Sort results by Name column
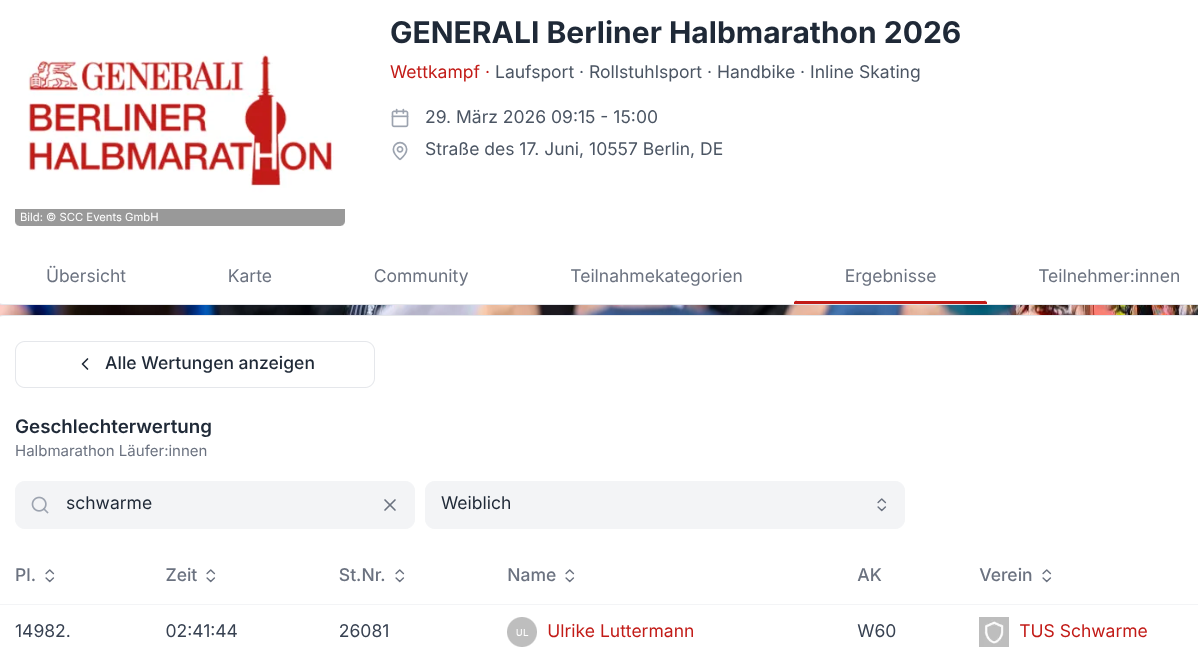Screen dimensions: 1198x665 pos(541,576)
